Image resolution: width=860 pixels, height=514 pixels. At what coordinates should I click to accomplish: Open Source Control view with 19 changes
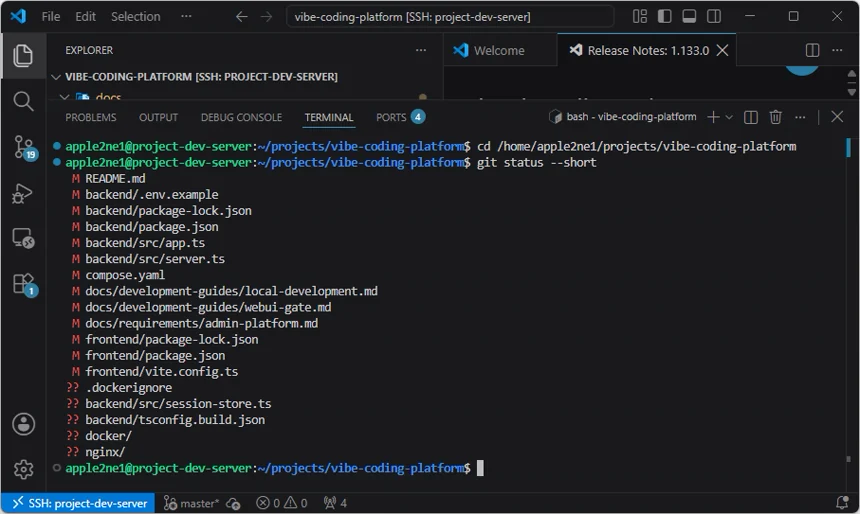tap(24, 148)
